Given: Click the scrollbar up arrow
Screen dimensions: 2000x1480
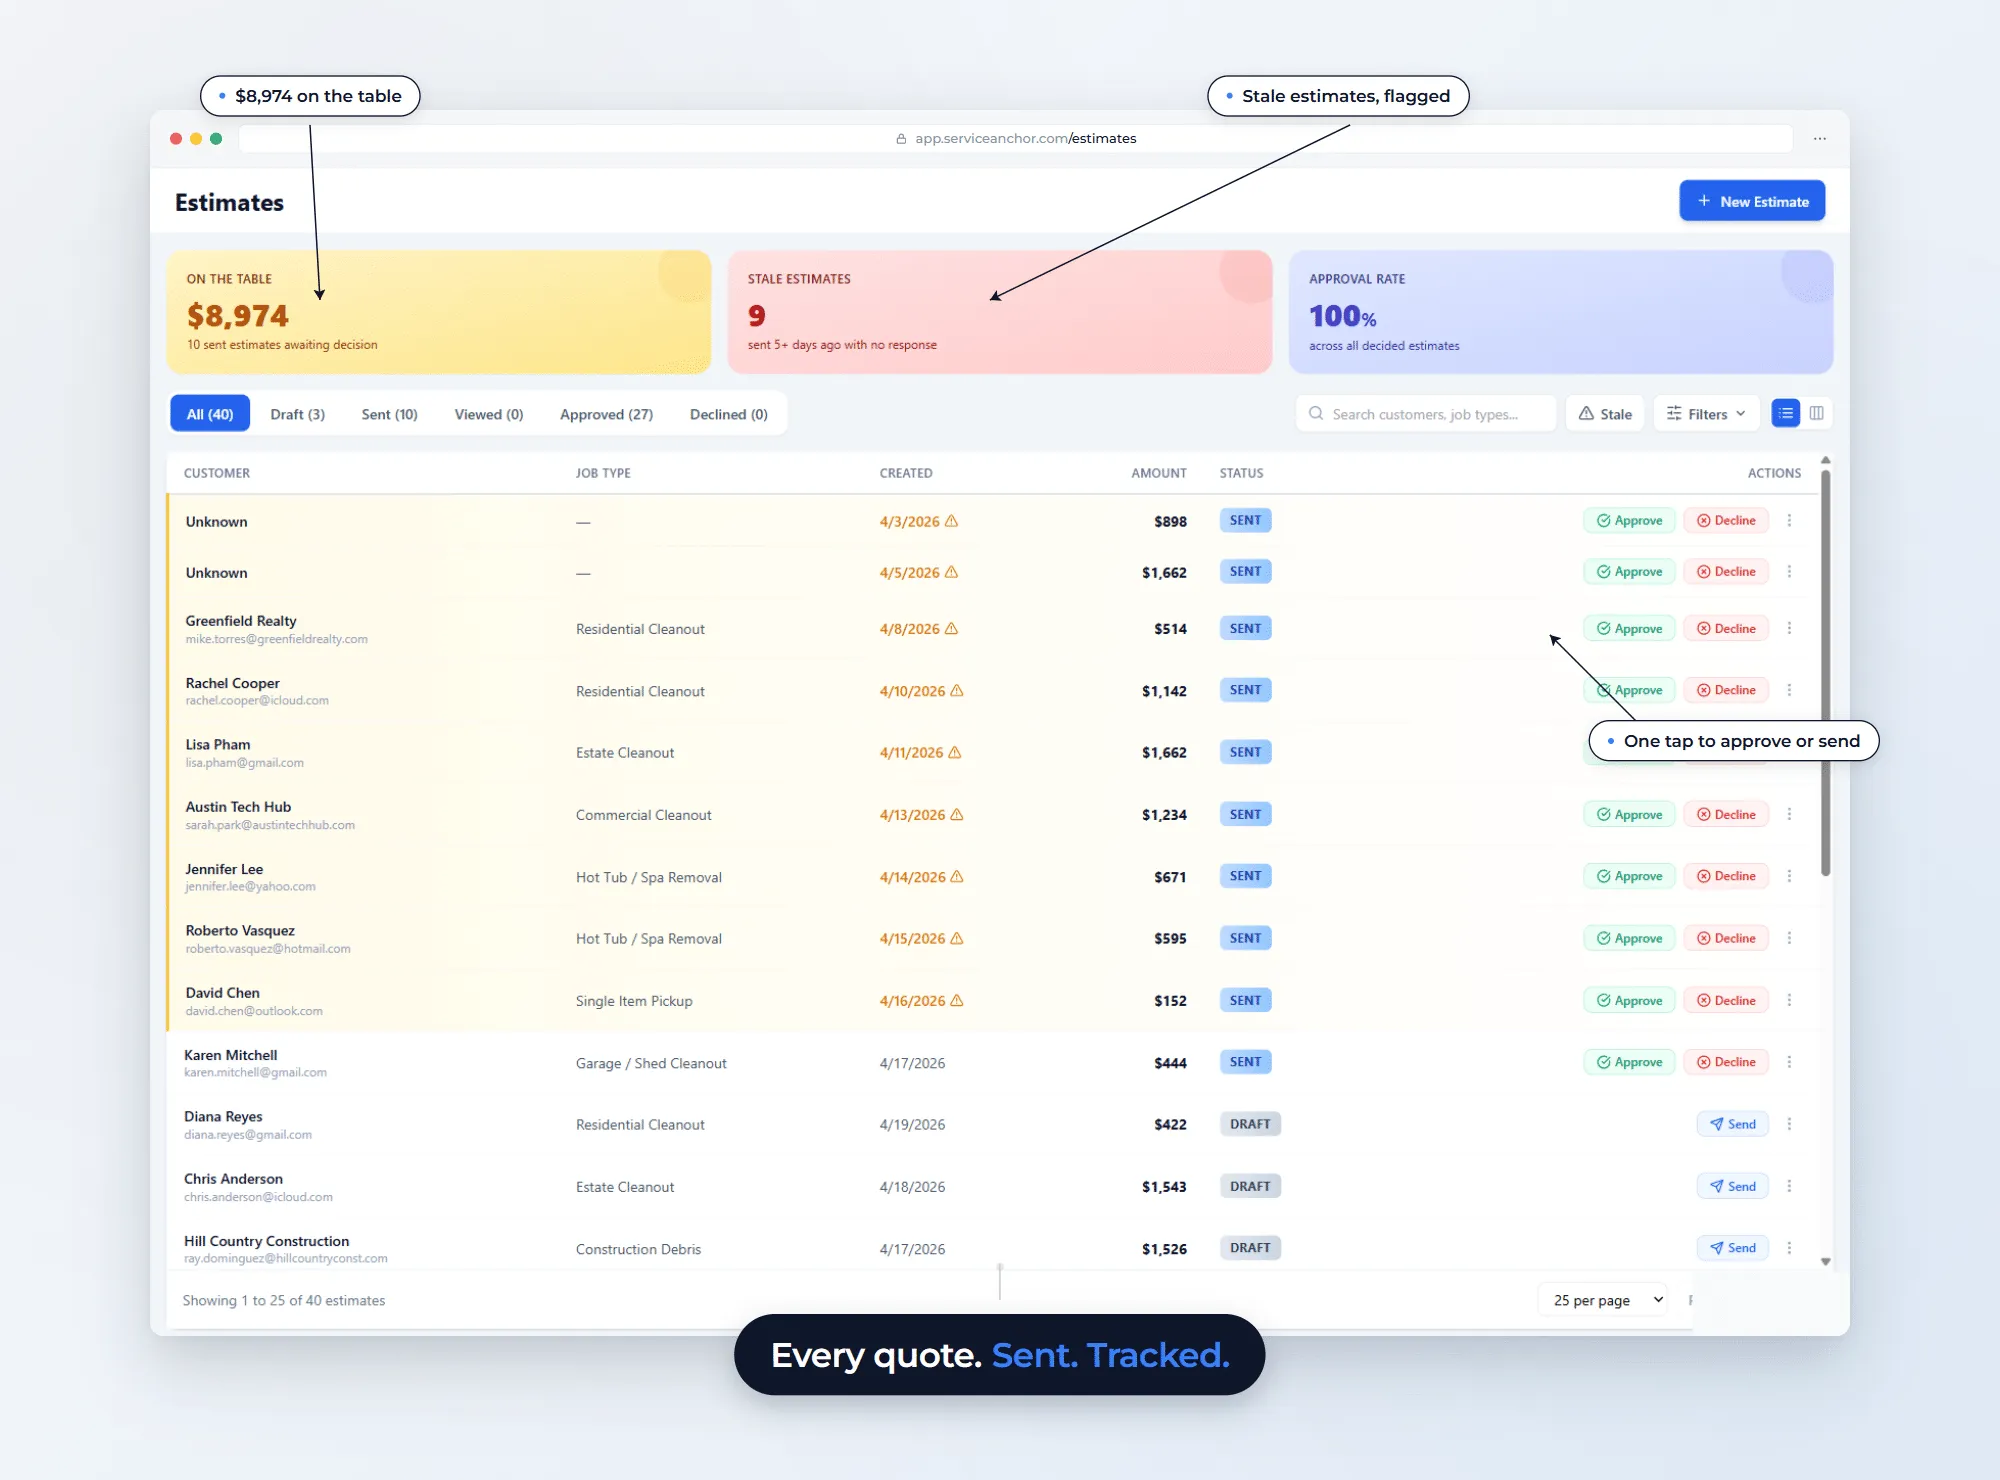Looking at the screenshot, I should point(1826,460).
